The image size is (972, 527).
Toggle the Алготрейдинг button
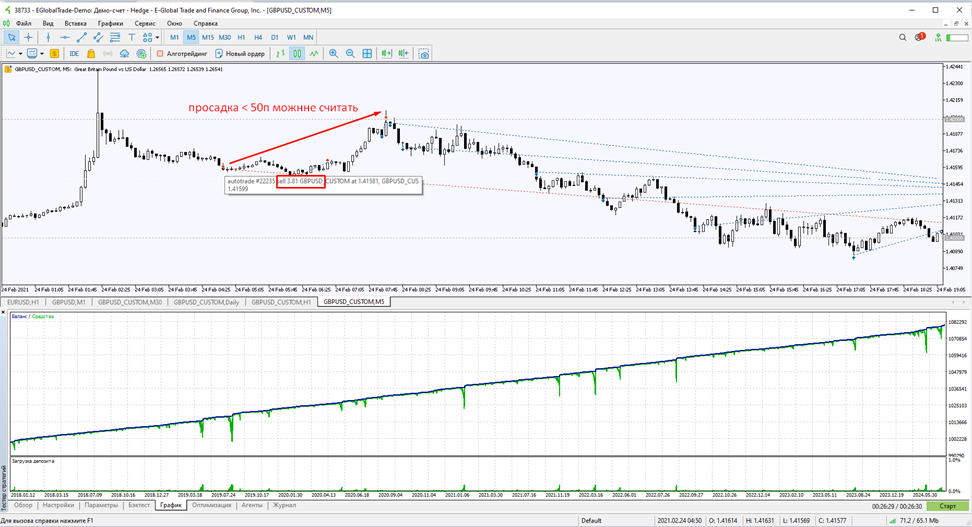click(182, 54)
